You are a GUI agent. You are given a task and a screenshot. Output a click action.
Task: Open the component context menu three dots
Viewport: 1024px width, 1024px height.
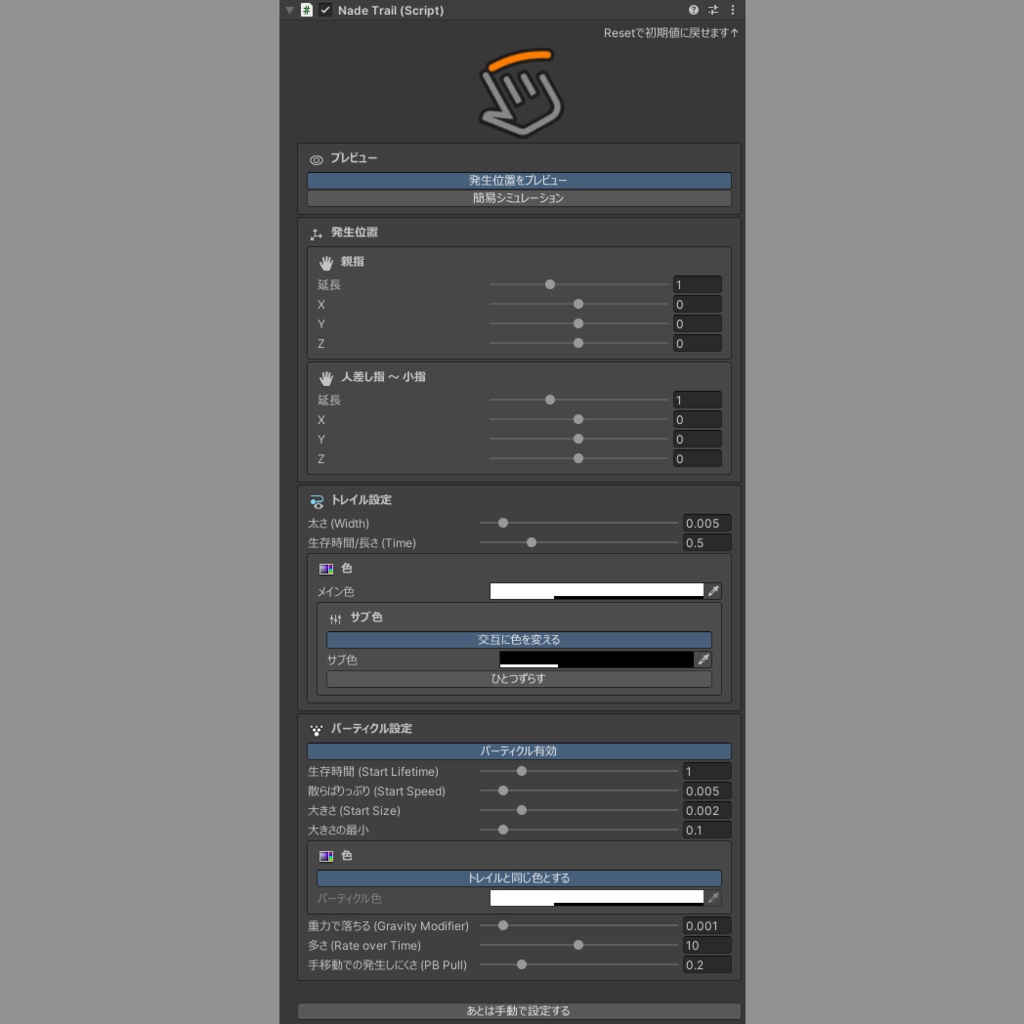pos(733,10)
